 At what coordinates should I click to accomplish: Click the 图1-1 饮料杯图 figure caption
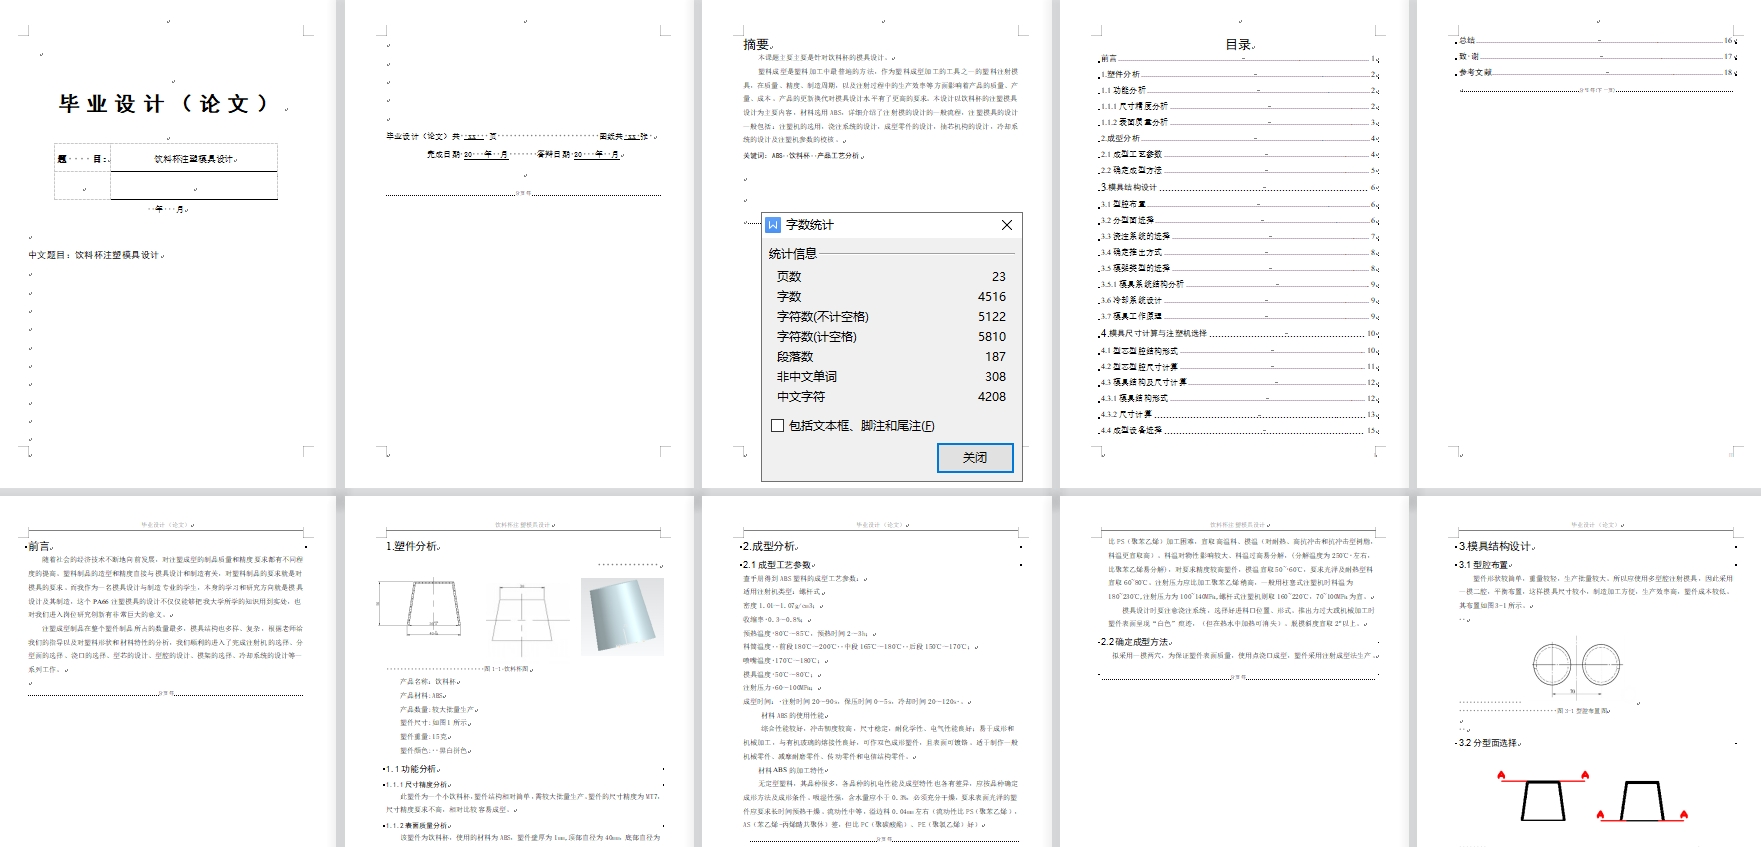click(x=508, y=669)
